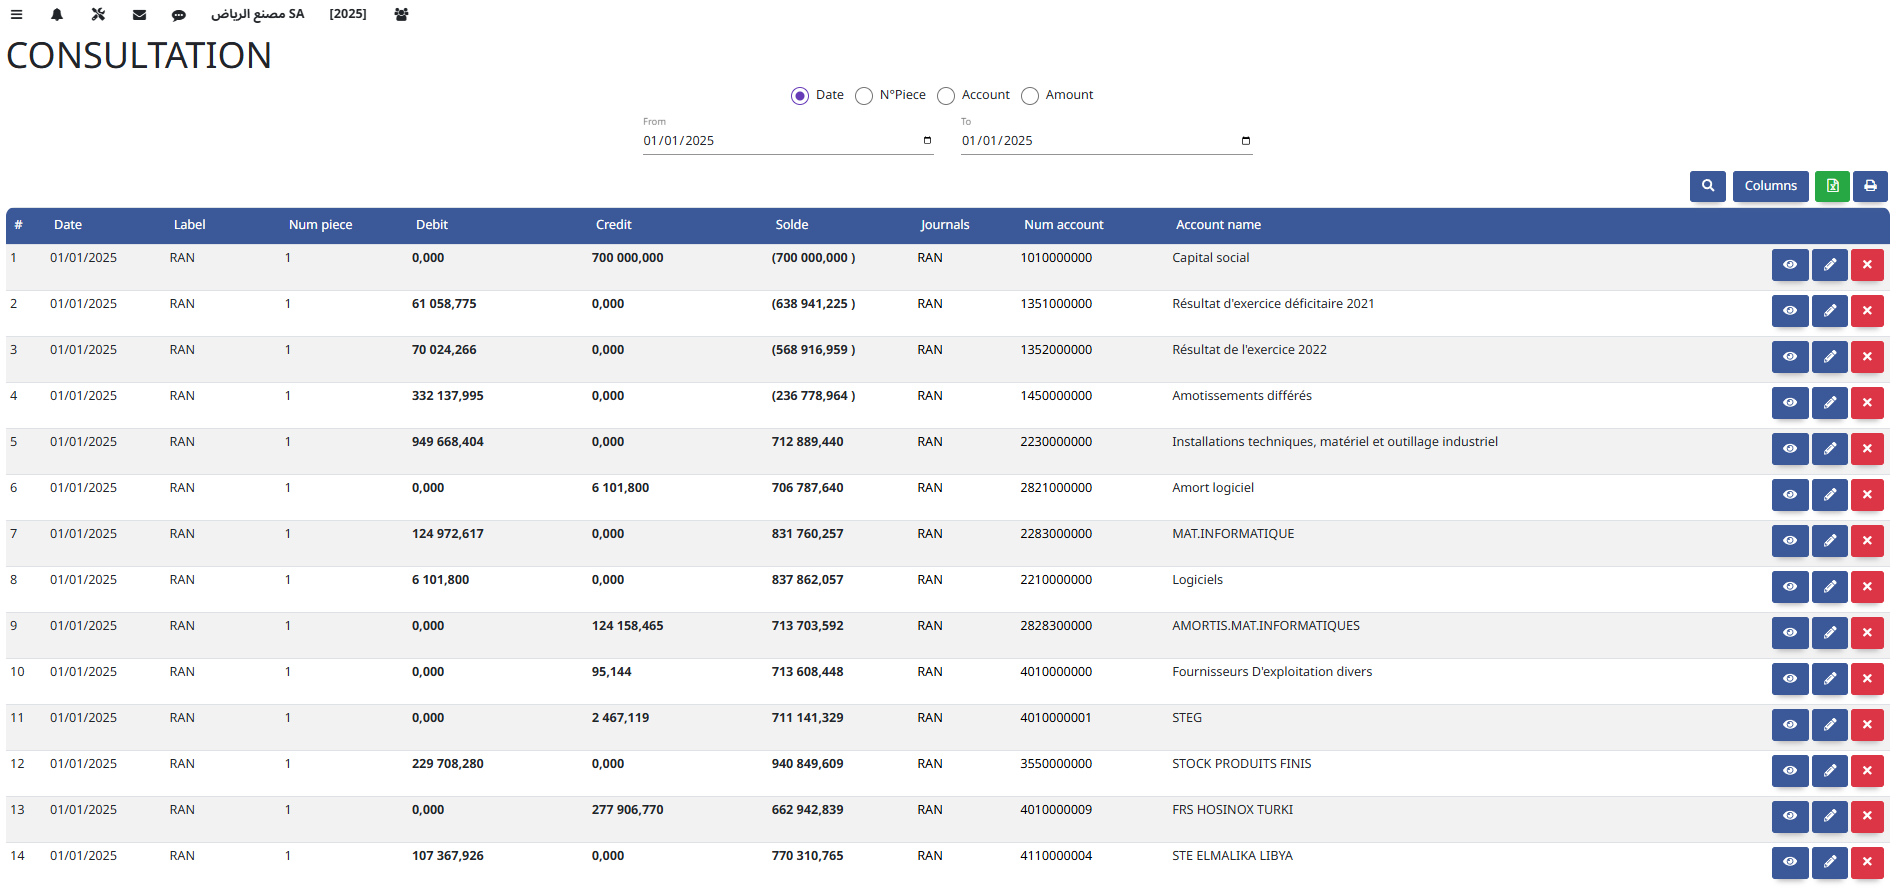View the Logiciels entry
The image size is (1900, 888).
coord(1790,587)
